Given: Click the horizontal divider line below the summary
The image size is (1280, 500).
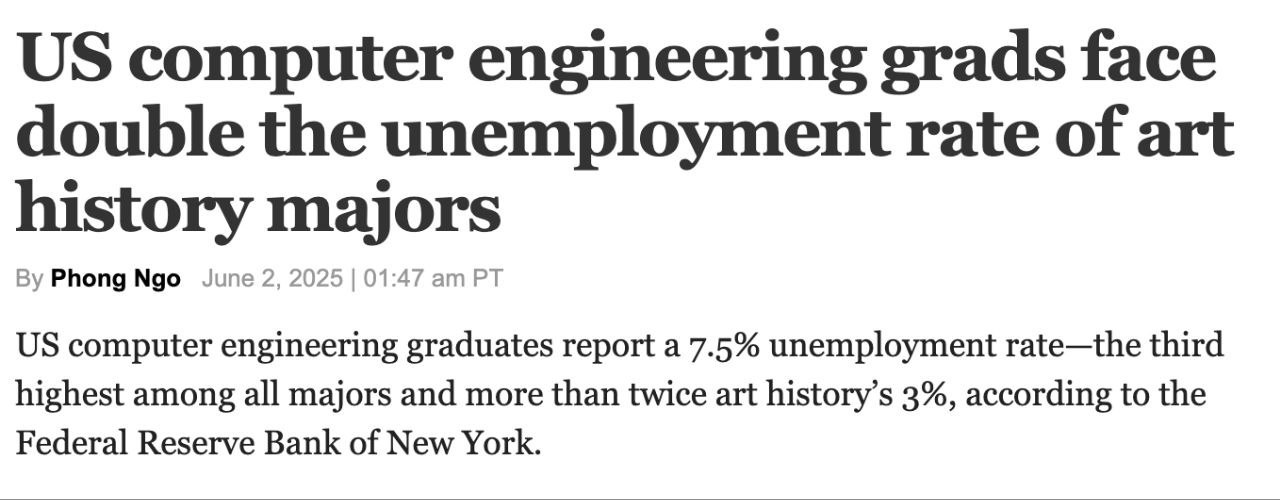Looking at the screenshot, I should (x=640, y=497).
